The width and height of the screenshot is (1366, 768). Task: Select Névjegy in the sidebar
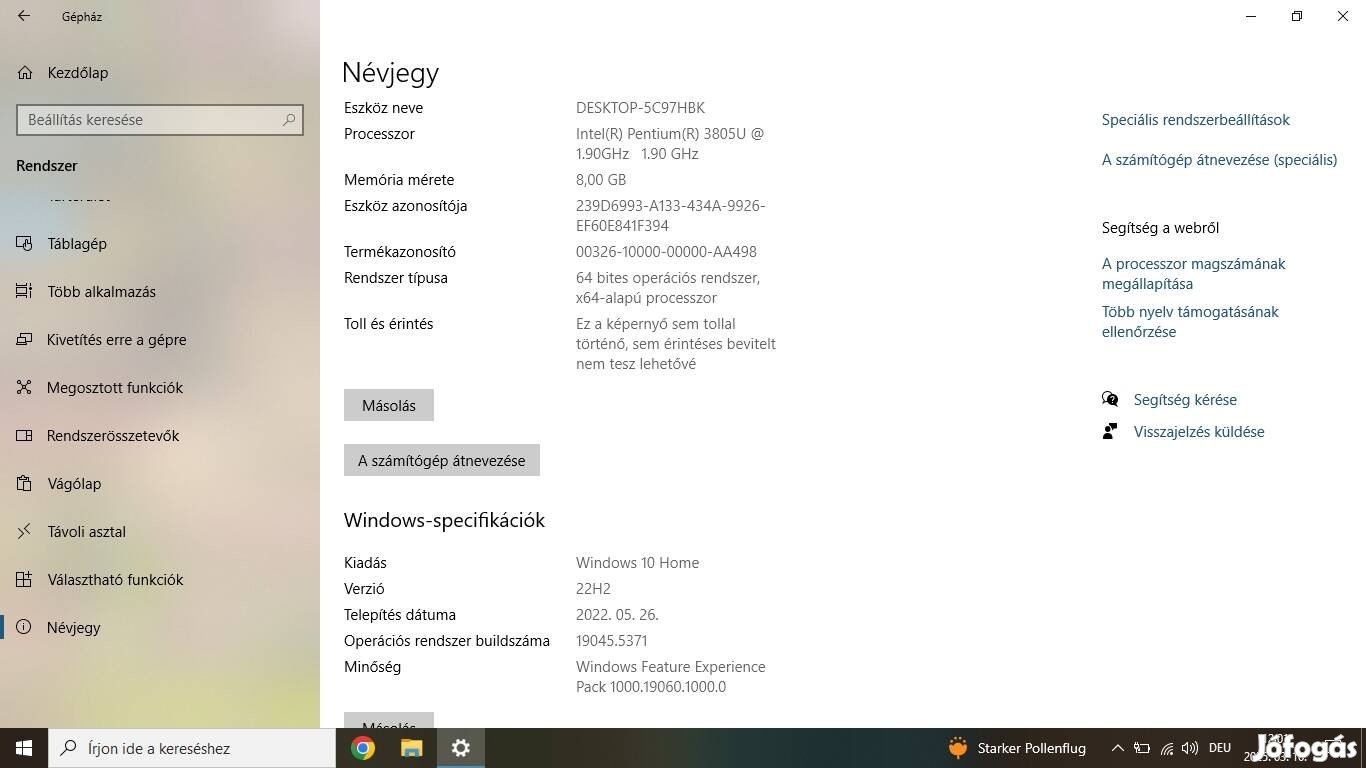(x=160, y=627)
